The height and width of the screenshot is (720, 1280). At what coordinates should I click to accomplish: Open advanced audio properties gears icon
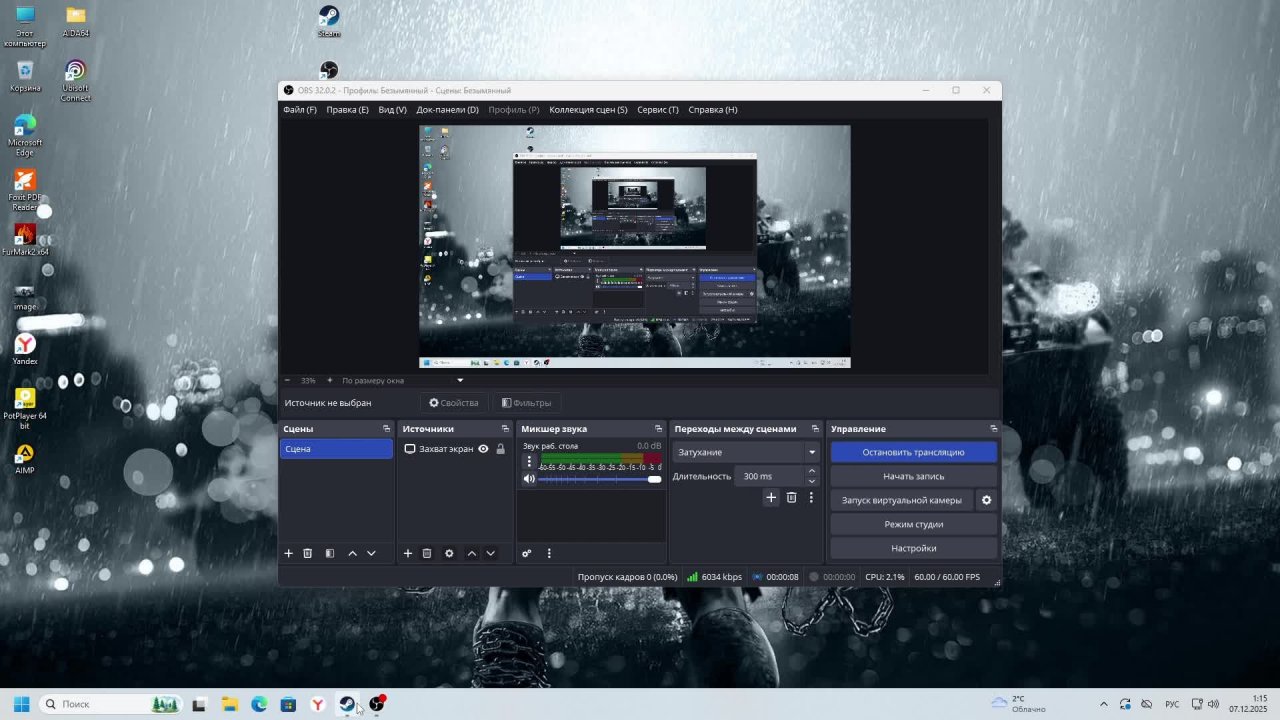pyautogui.click(x=527, y=553)
